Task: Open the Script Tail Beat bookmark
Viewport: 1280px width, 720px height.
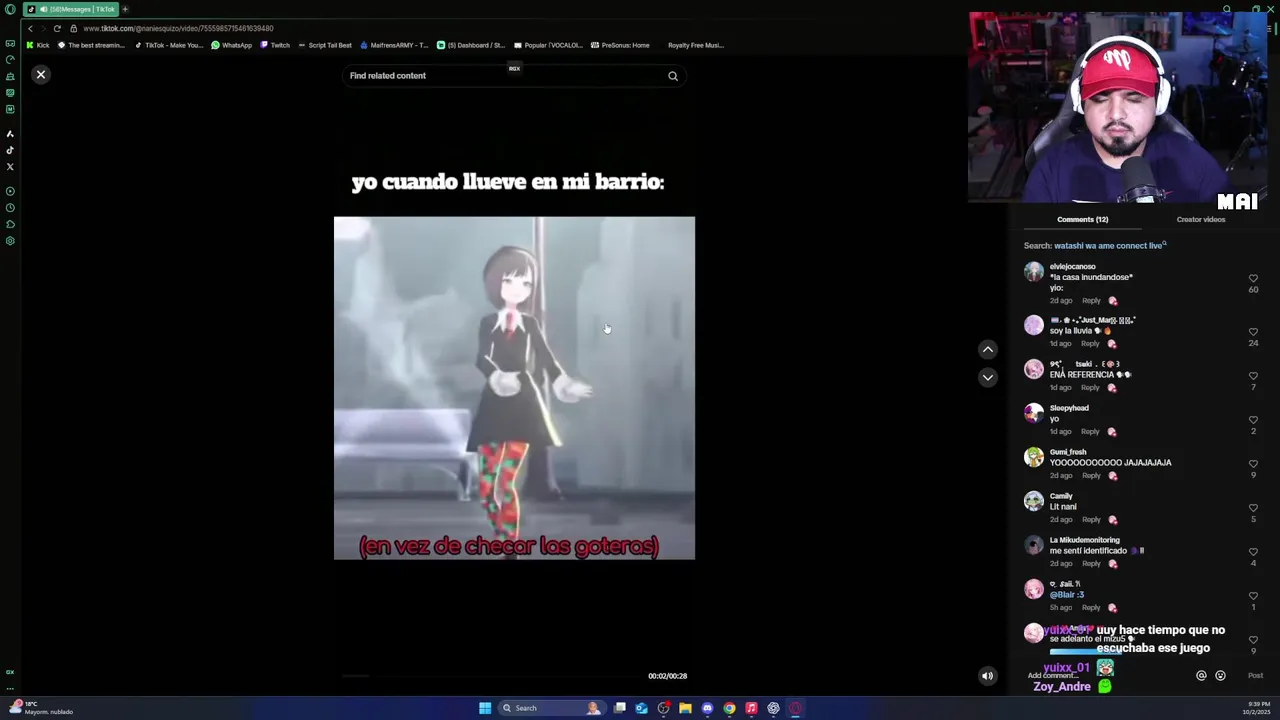Action: 325,45
